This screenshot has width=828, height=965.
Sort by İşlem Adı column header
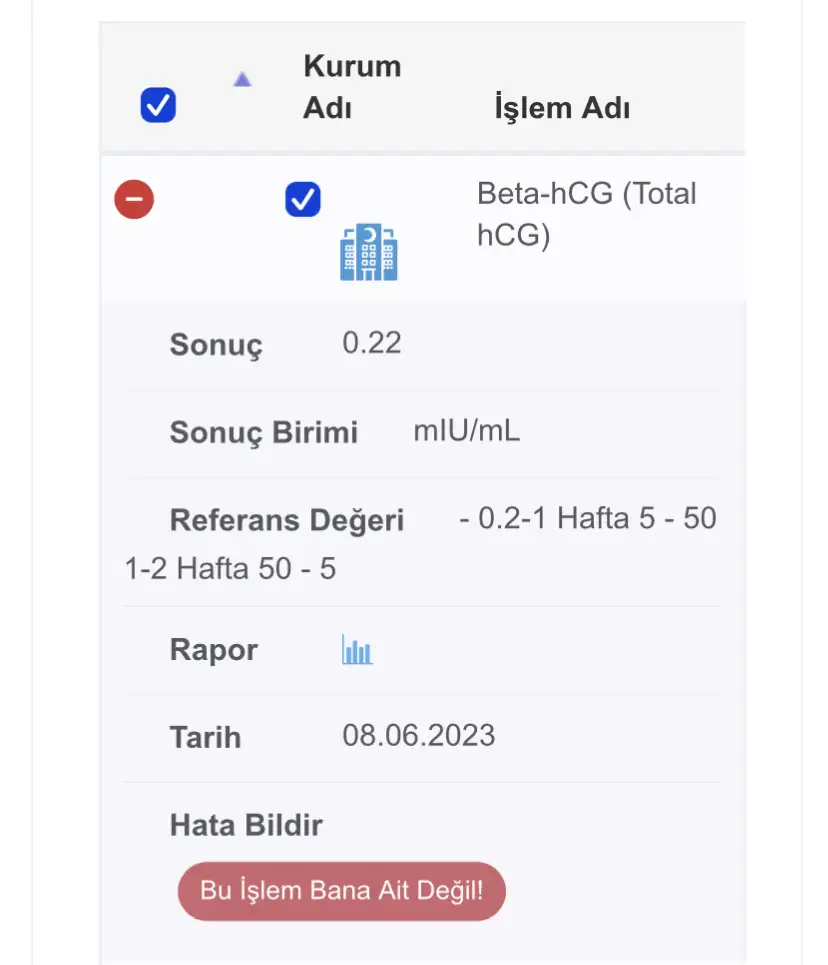[x=562, y=108]
